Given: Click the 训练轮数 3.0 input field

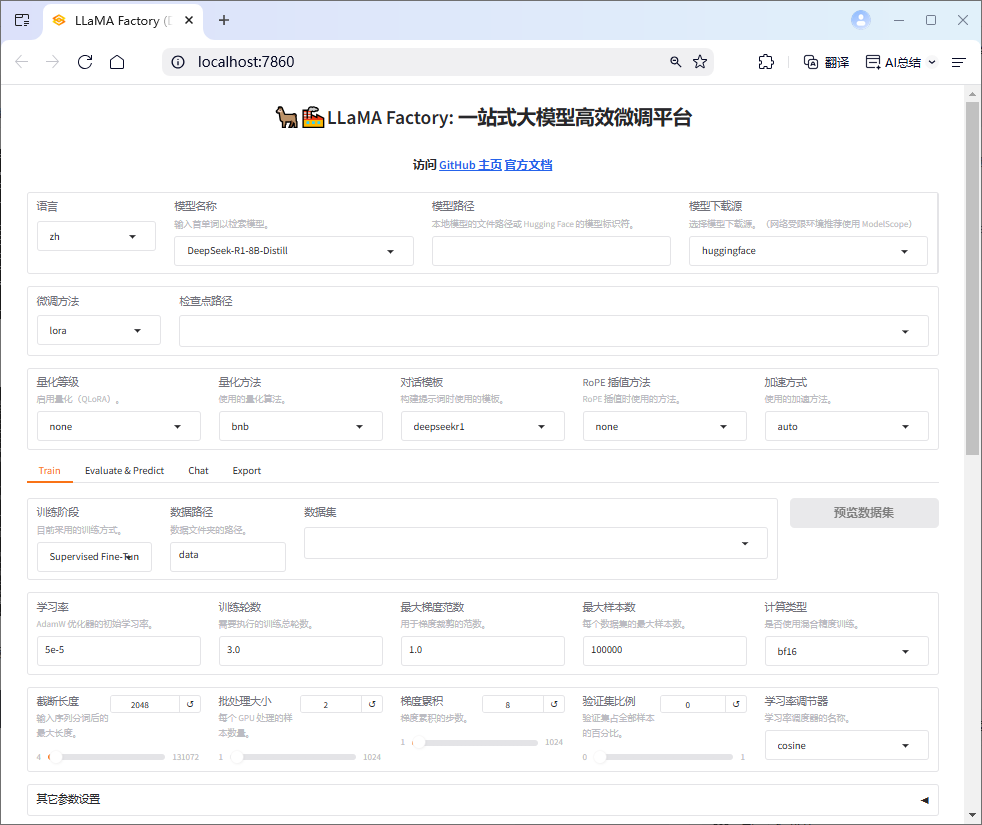Looking at the screenshot, I should [x=301, y=650].
